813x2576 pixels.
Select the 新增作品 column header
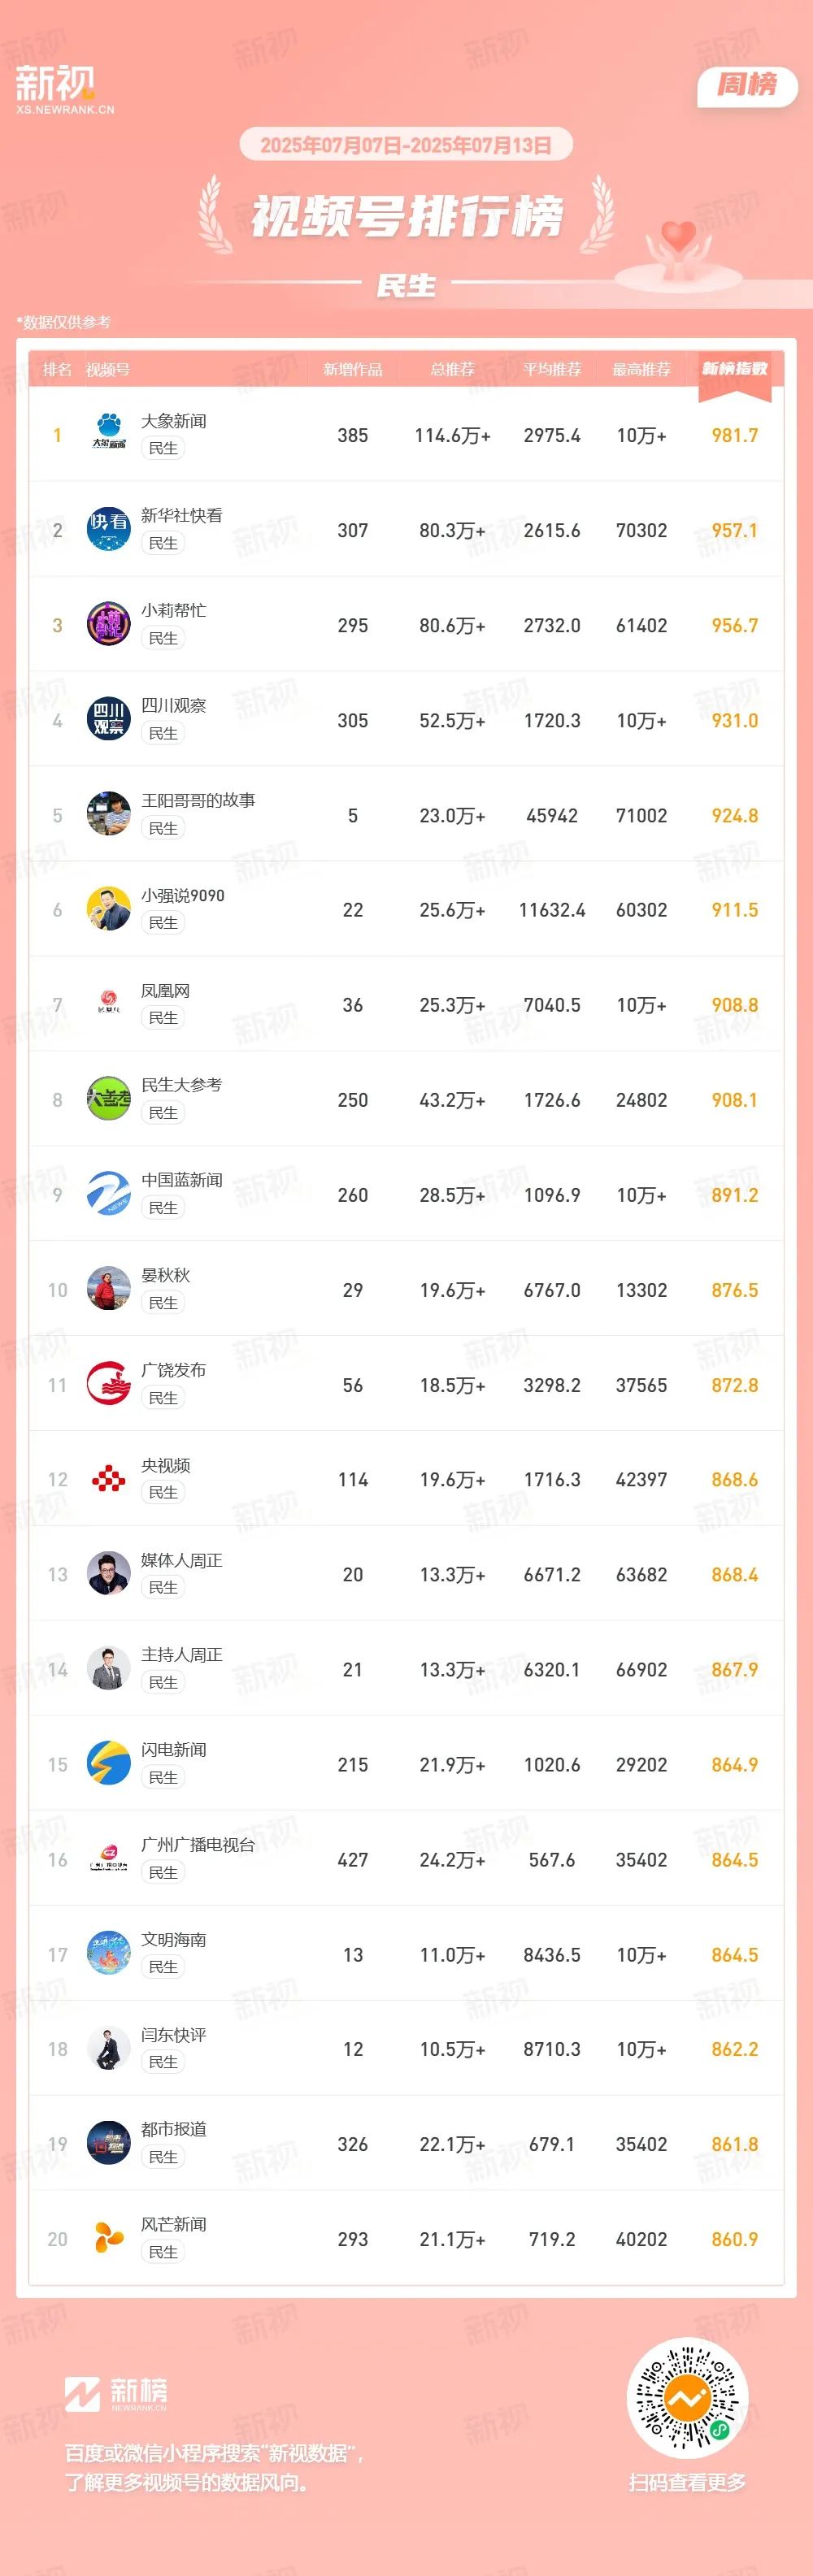[x=353, y=369]
